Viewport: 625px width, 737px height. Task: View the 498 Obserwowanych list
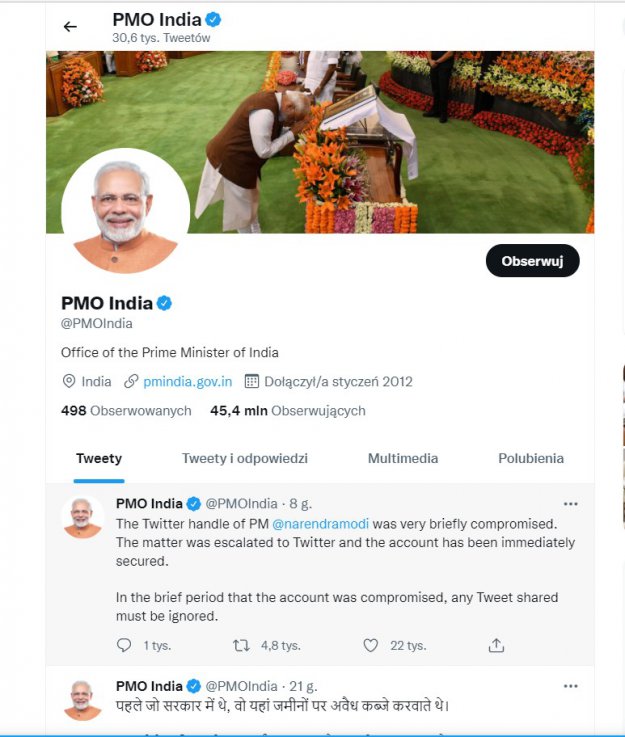(x=126, y=410)
